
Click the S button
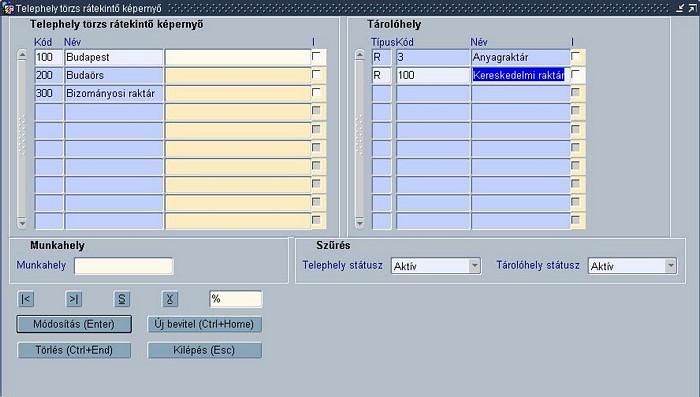pyautogui.click(x=122, y=299)
